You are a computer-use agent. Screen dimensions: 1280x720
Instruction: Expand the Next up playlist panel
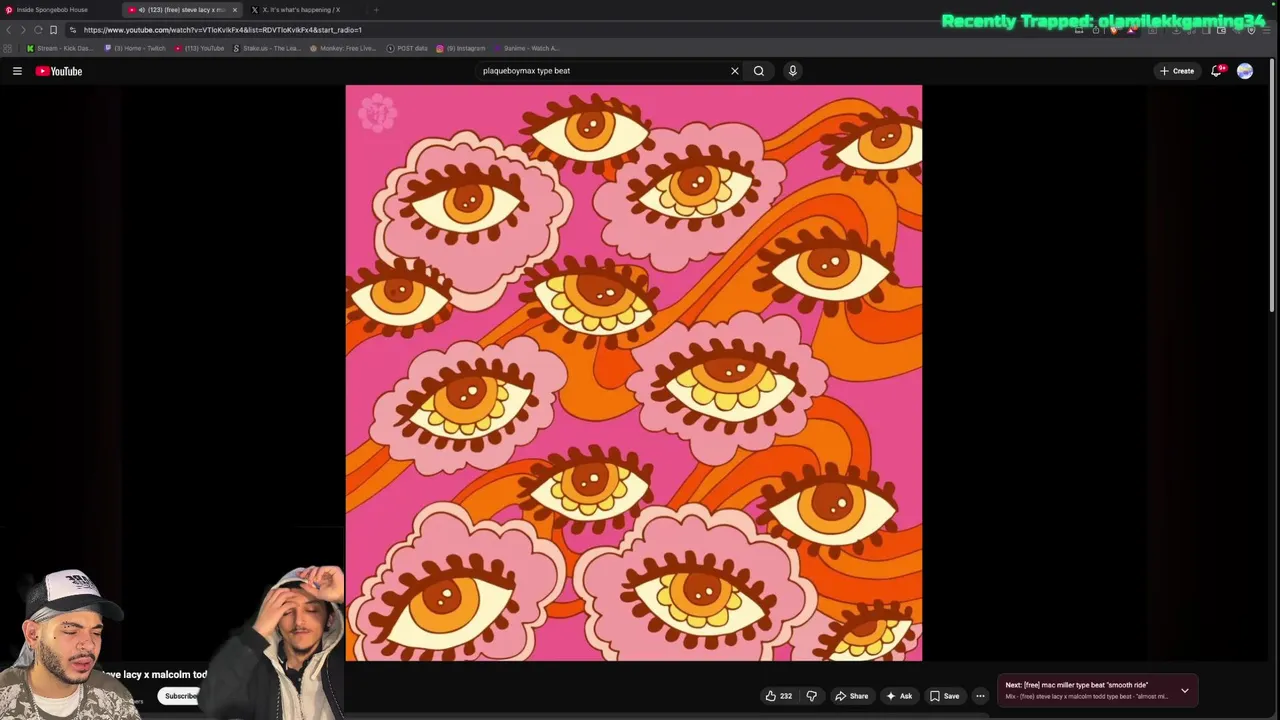[1185, 690]
